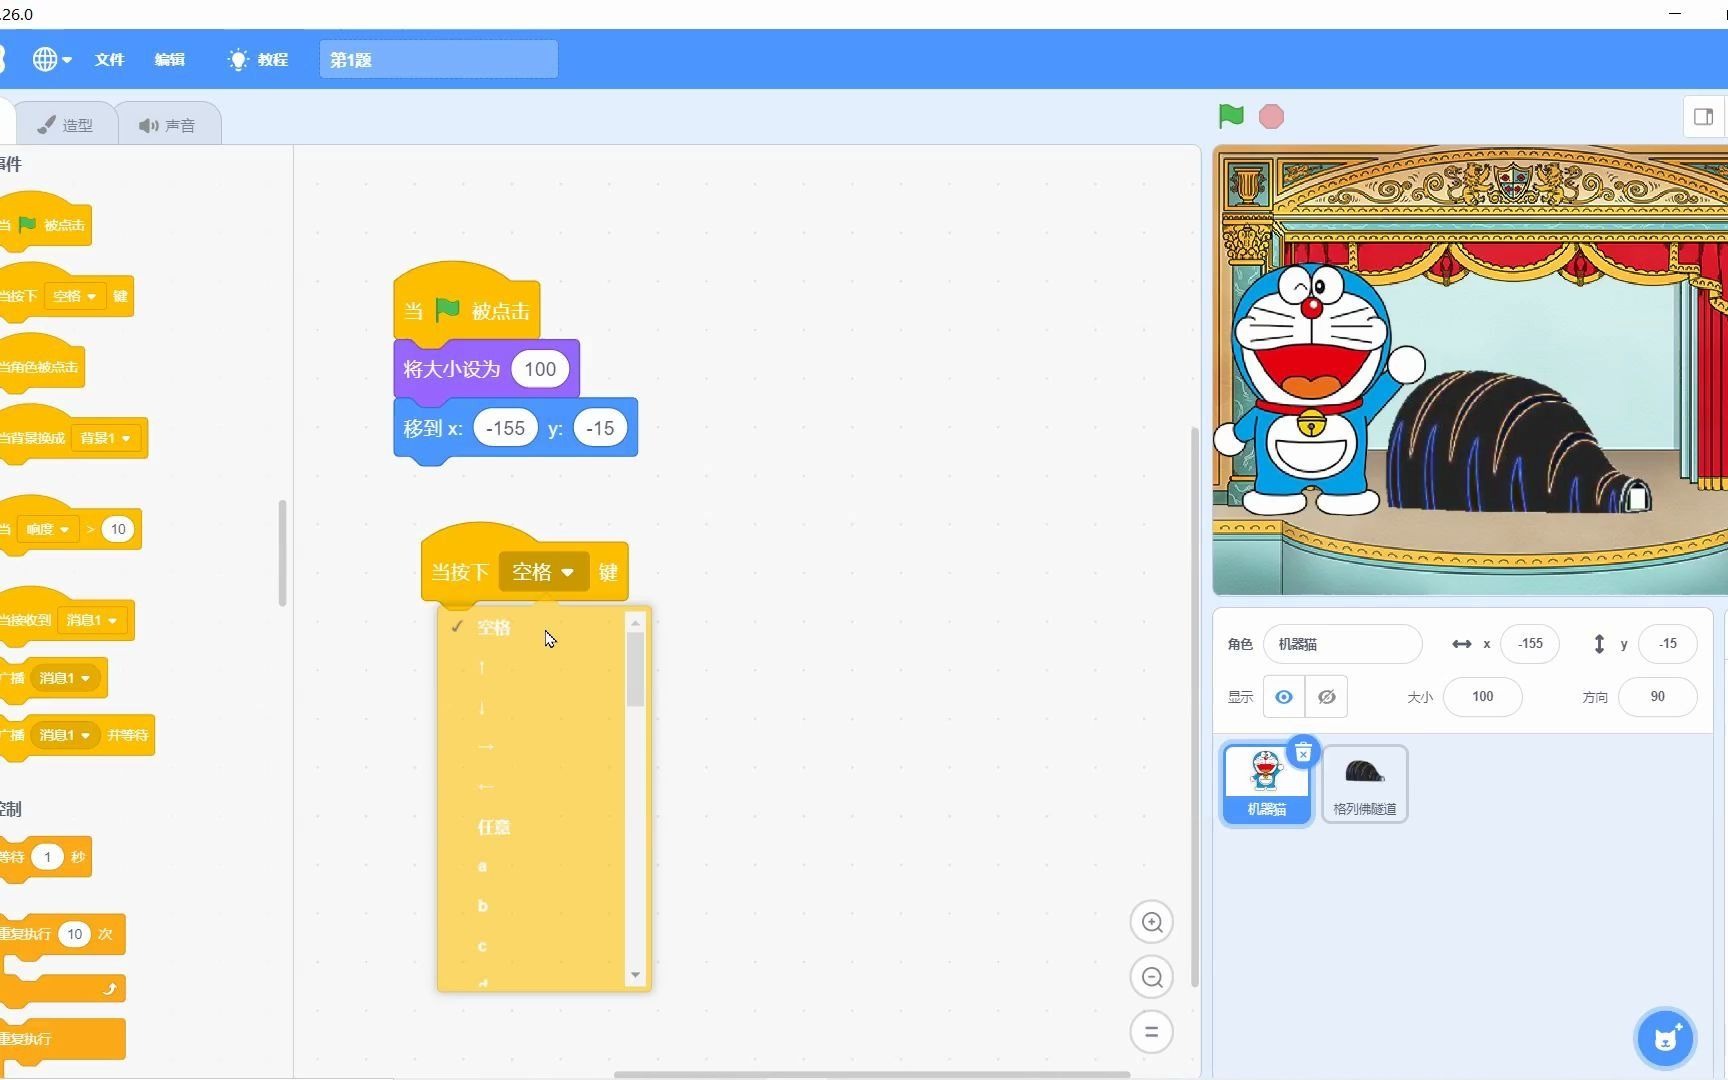Click the palette 当绿旗被点击 block
This screenshot has width=1728, height=1080.
(46, 222)
